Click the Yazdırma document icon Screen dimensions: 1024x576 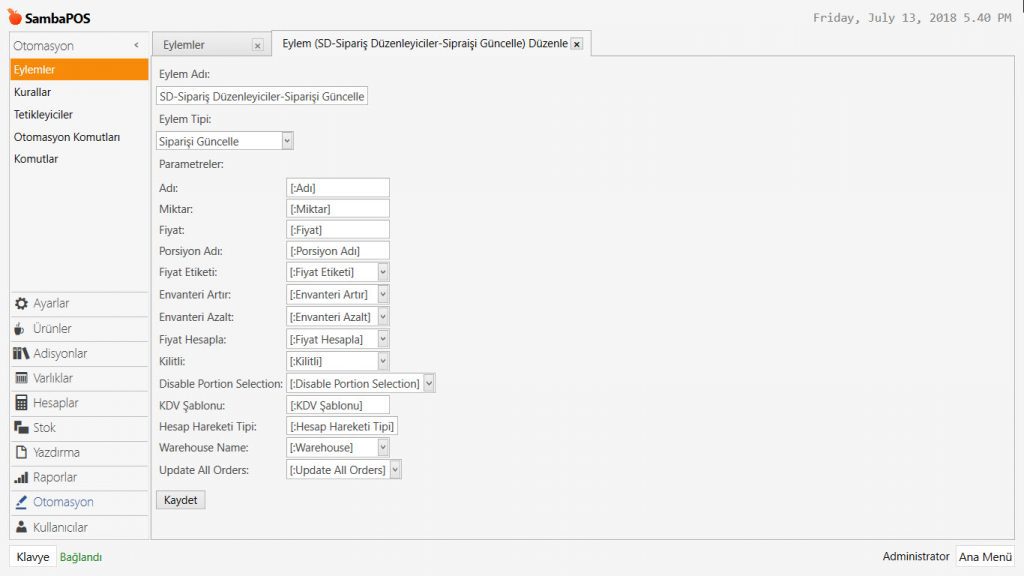tap(21, 453)
